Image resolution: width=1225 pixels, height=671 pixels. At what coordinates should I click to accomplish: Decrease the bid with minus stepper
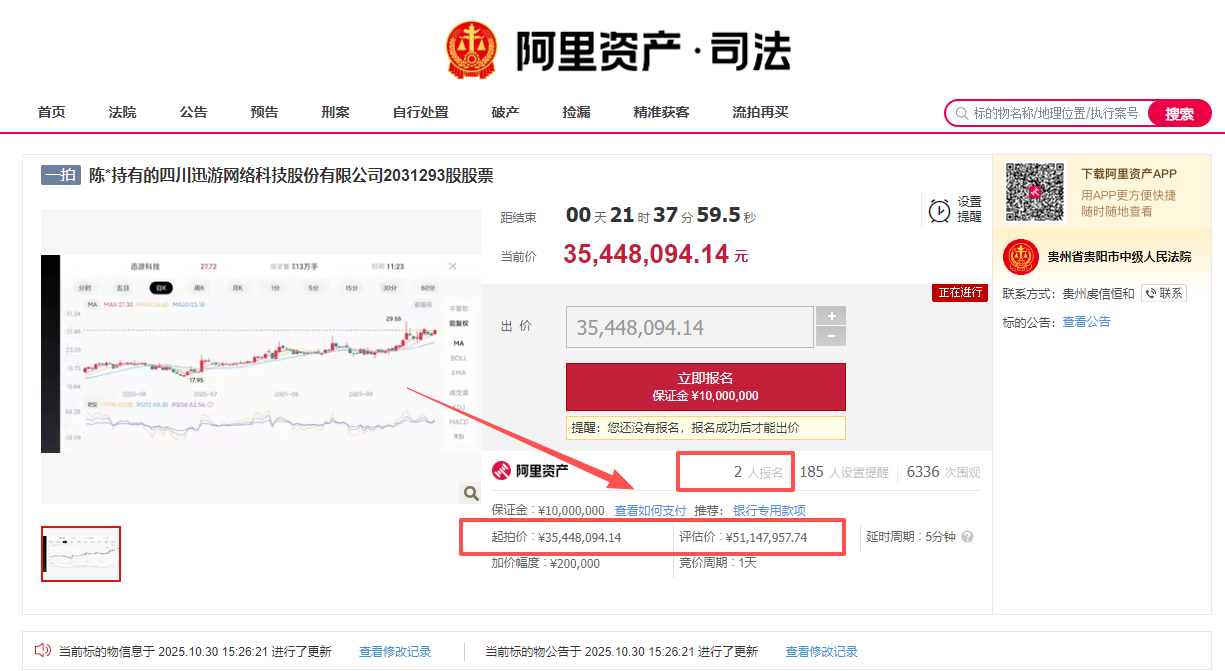click(830, 337)
